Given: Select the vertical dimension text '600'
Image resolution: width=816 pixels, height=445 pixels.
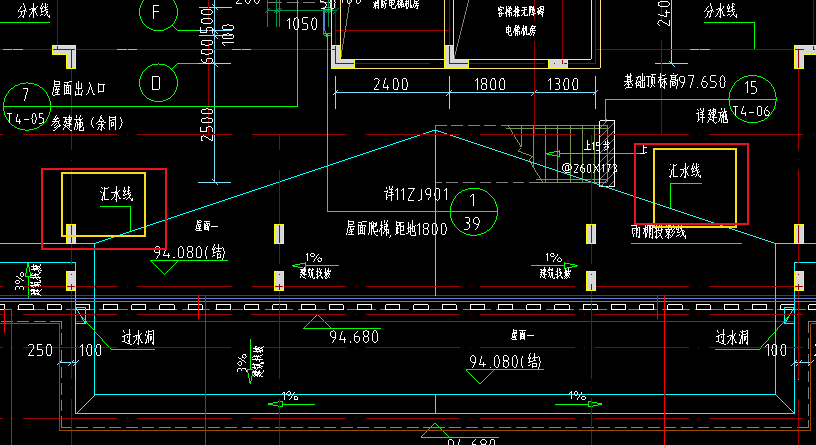Looking at the screenshot, I should [207, 52].
